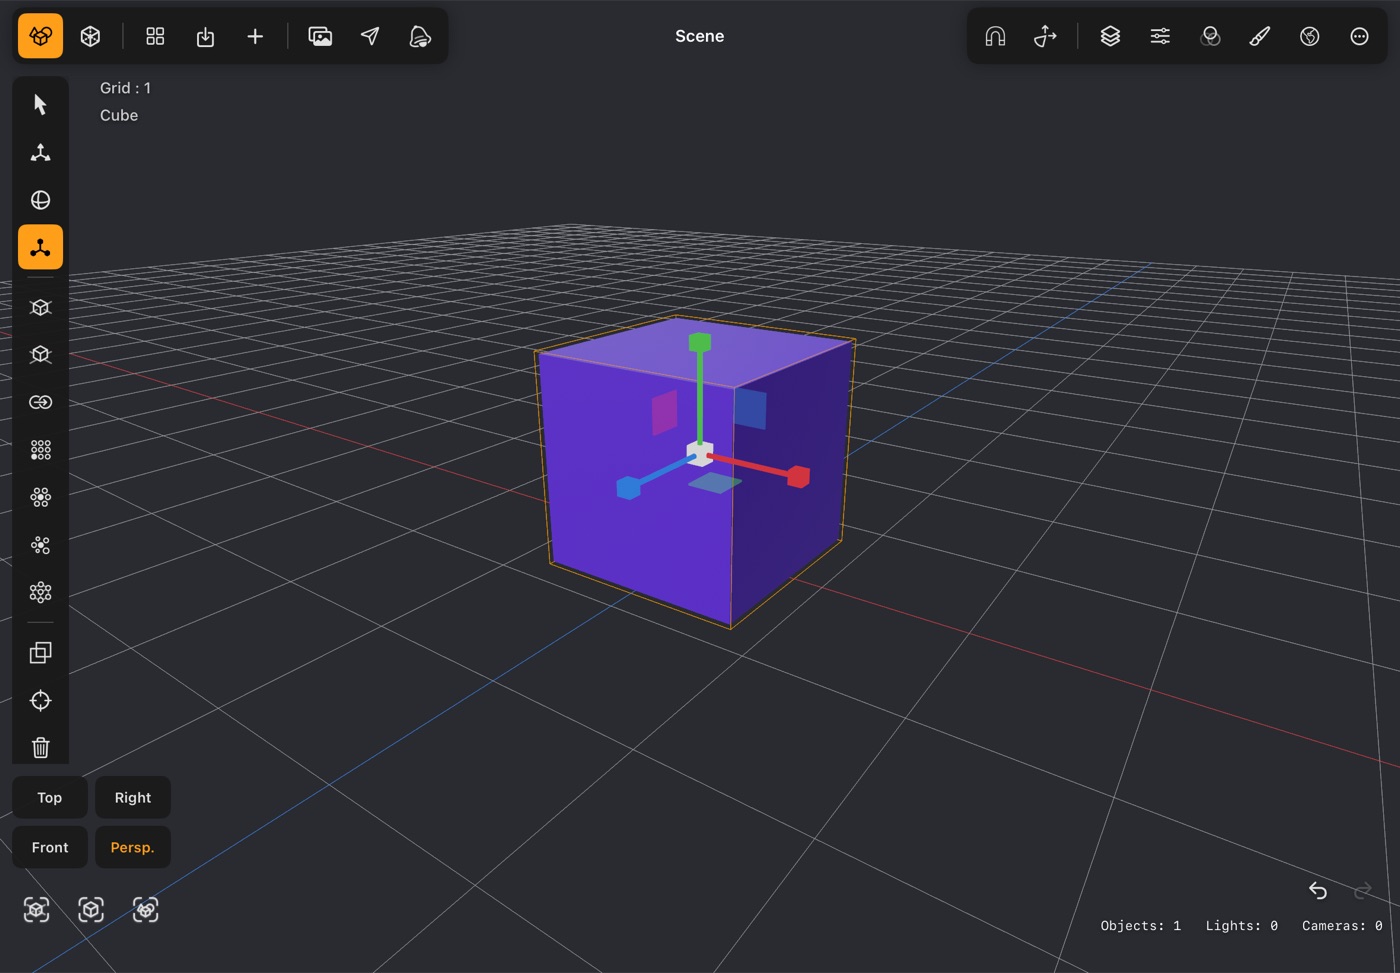Open the ellipsis more menu

[1359, 36]
